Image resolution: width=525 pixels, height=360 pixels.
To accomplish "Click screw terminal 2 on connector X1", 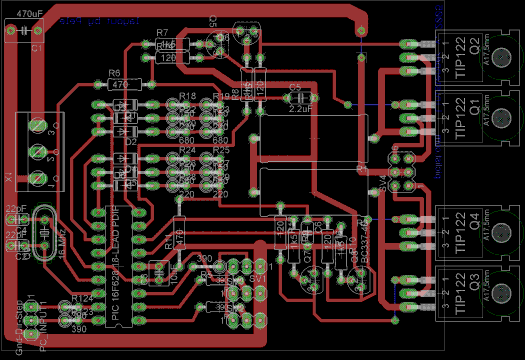I will [x=38, y=152].
